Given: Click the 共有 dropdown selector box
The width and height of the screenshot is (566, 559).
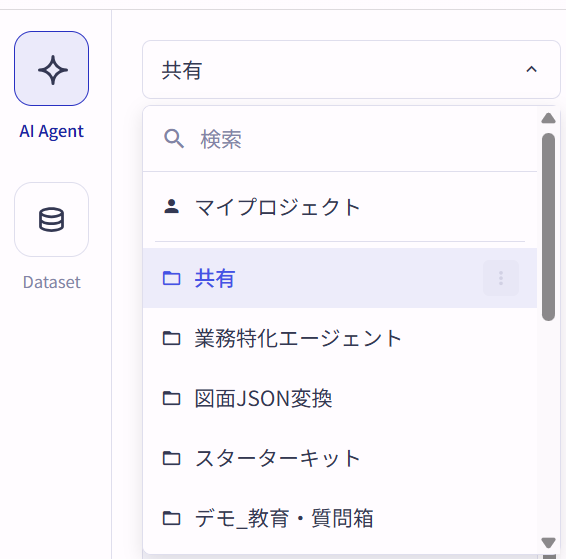Looking at the screenshot, I should [351, 69].
